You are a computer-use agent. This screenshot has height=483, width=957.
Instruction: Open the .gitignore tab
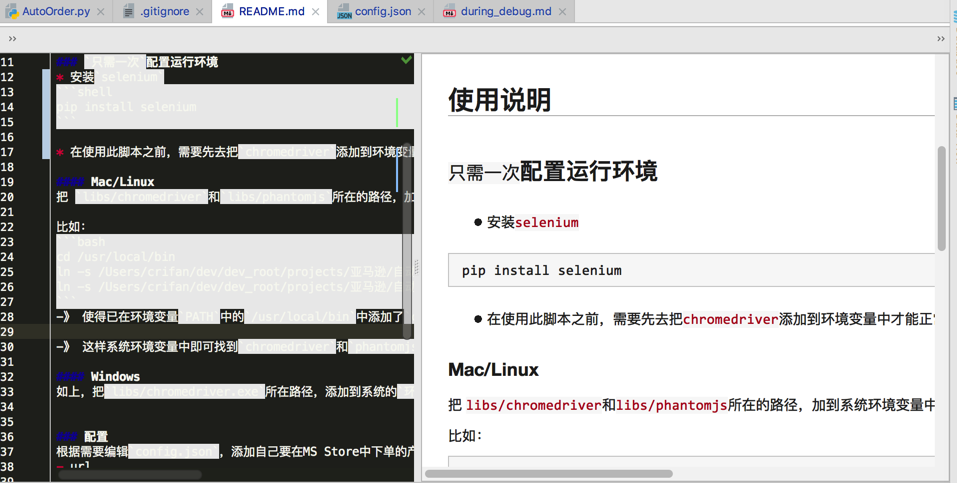point(164,11)
